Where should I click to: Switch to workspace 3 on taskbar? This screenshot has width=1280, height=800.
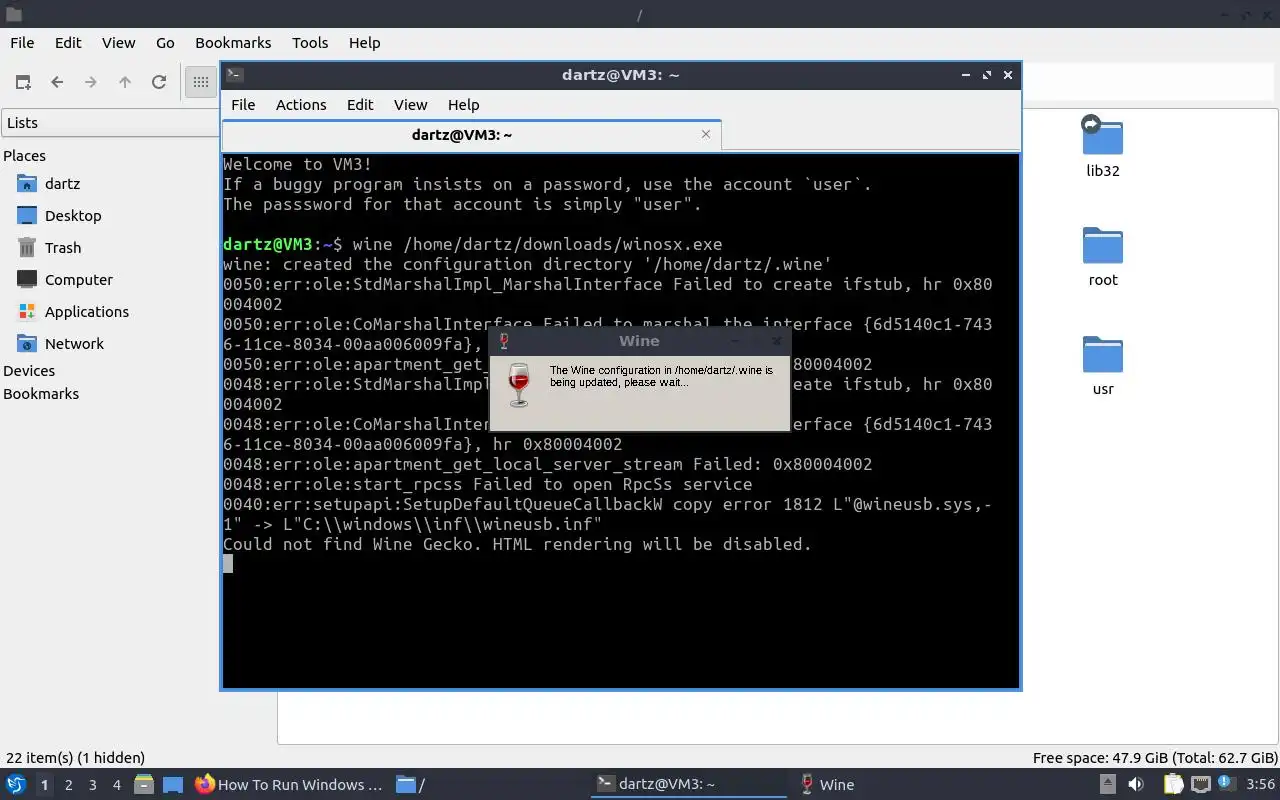(x=92, y=785)
